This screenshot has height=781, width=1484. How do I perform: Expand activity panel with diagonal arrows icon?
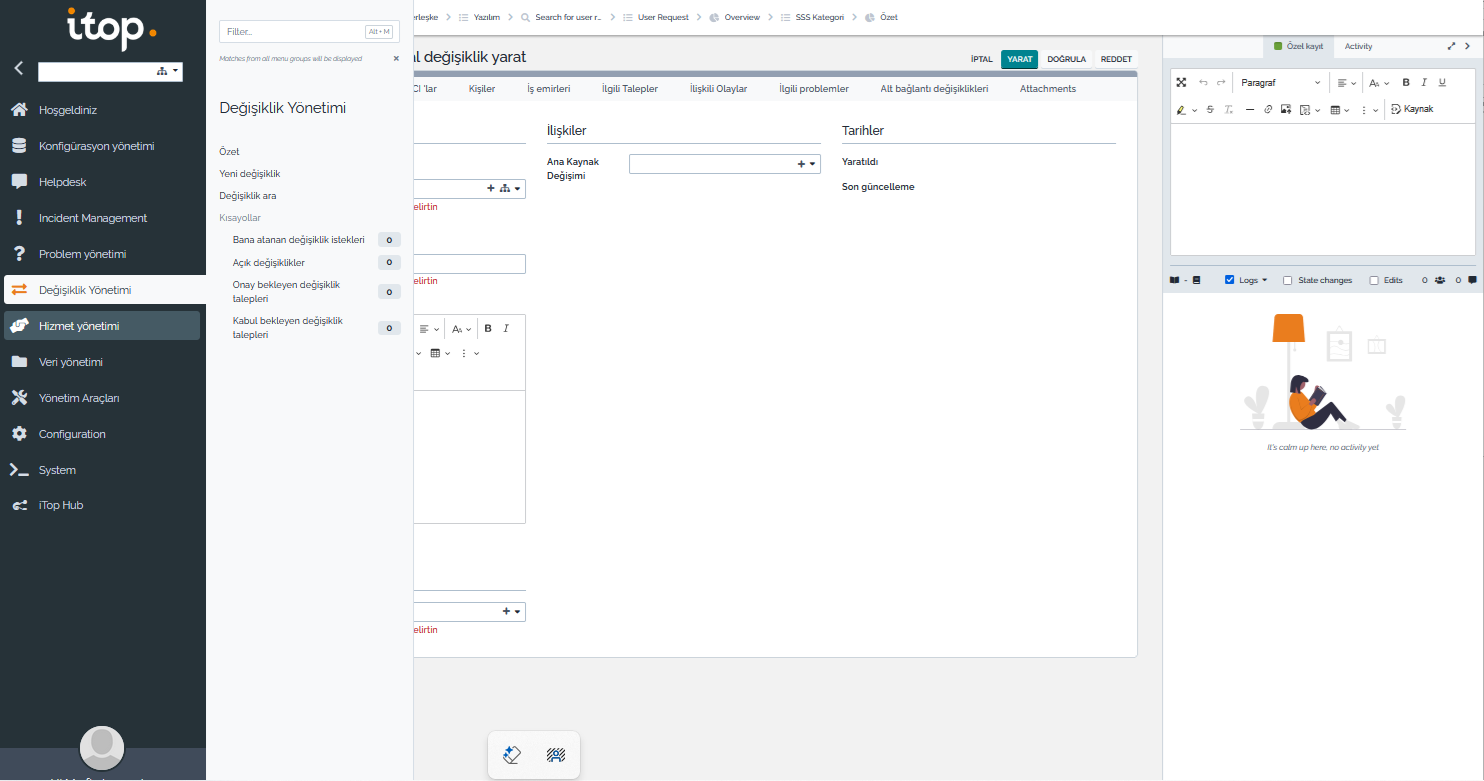click(1451, 46)
